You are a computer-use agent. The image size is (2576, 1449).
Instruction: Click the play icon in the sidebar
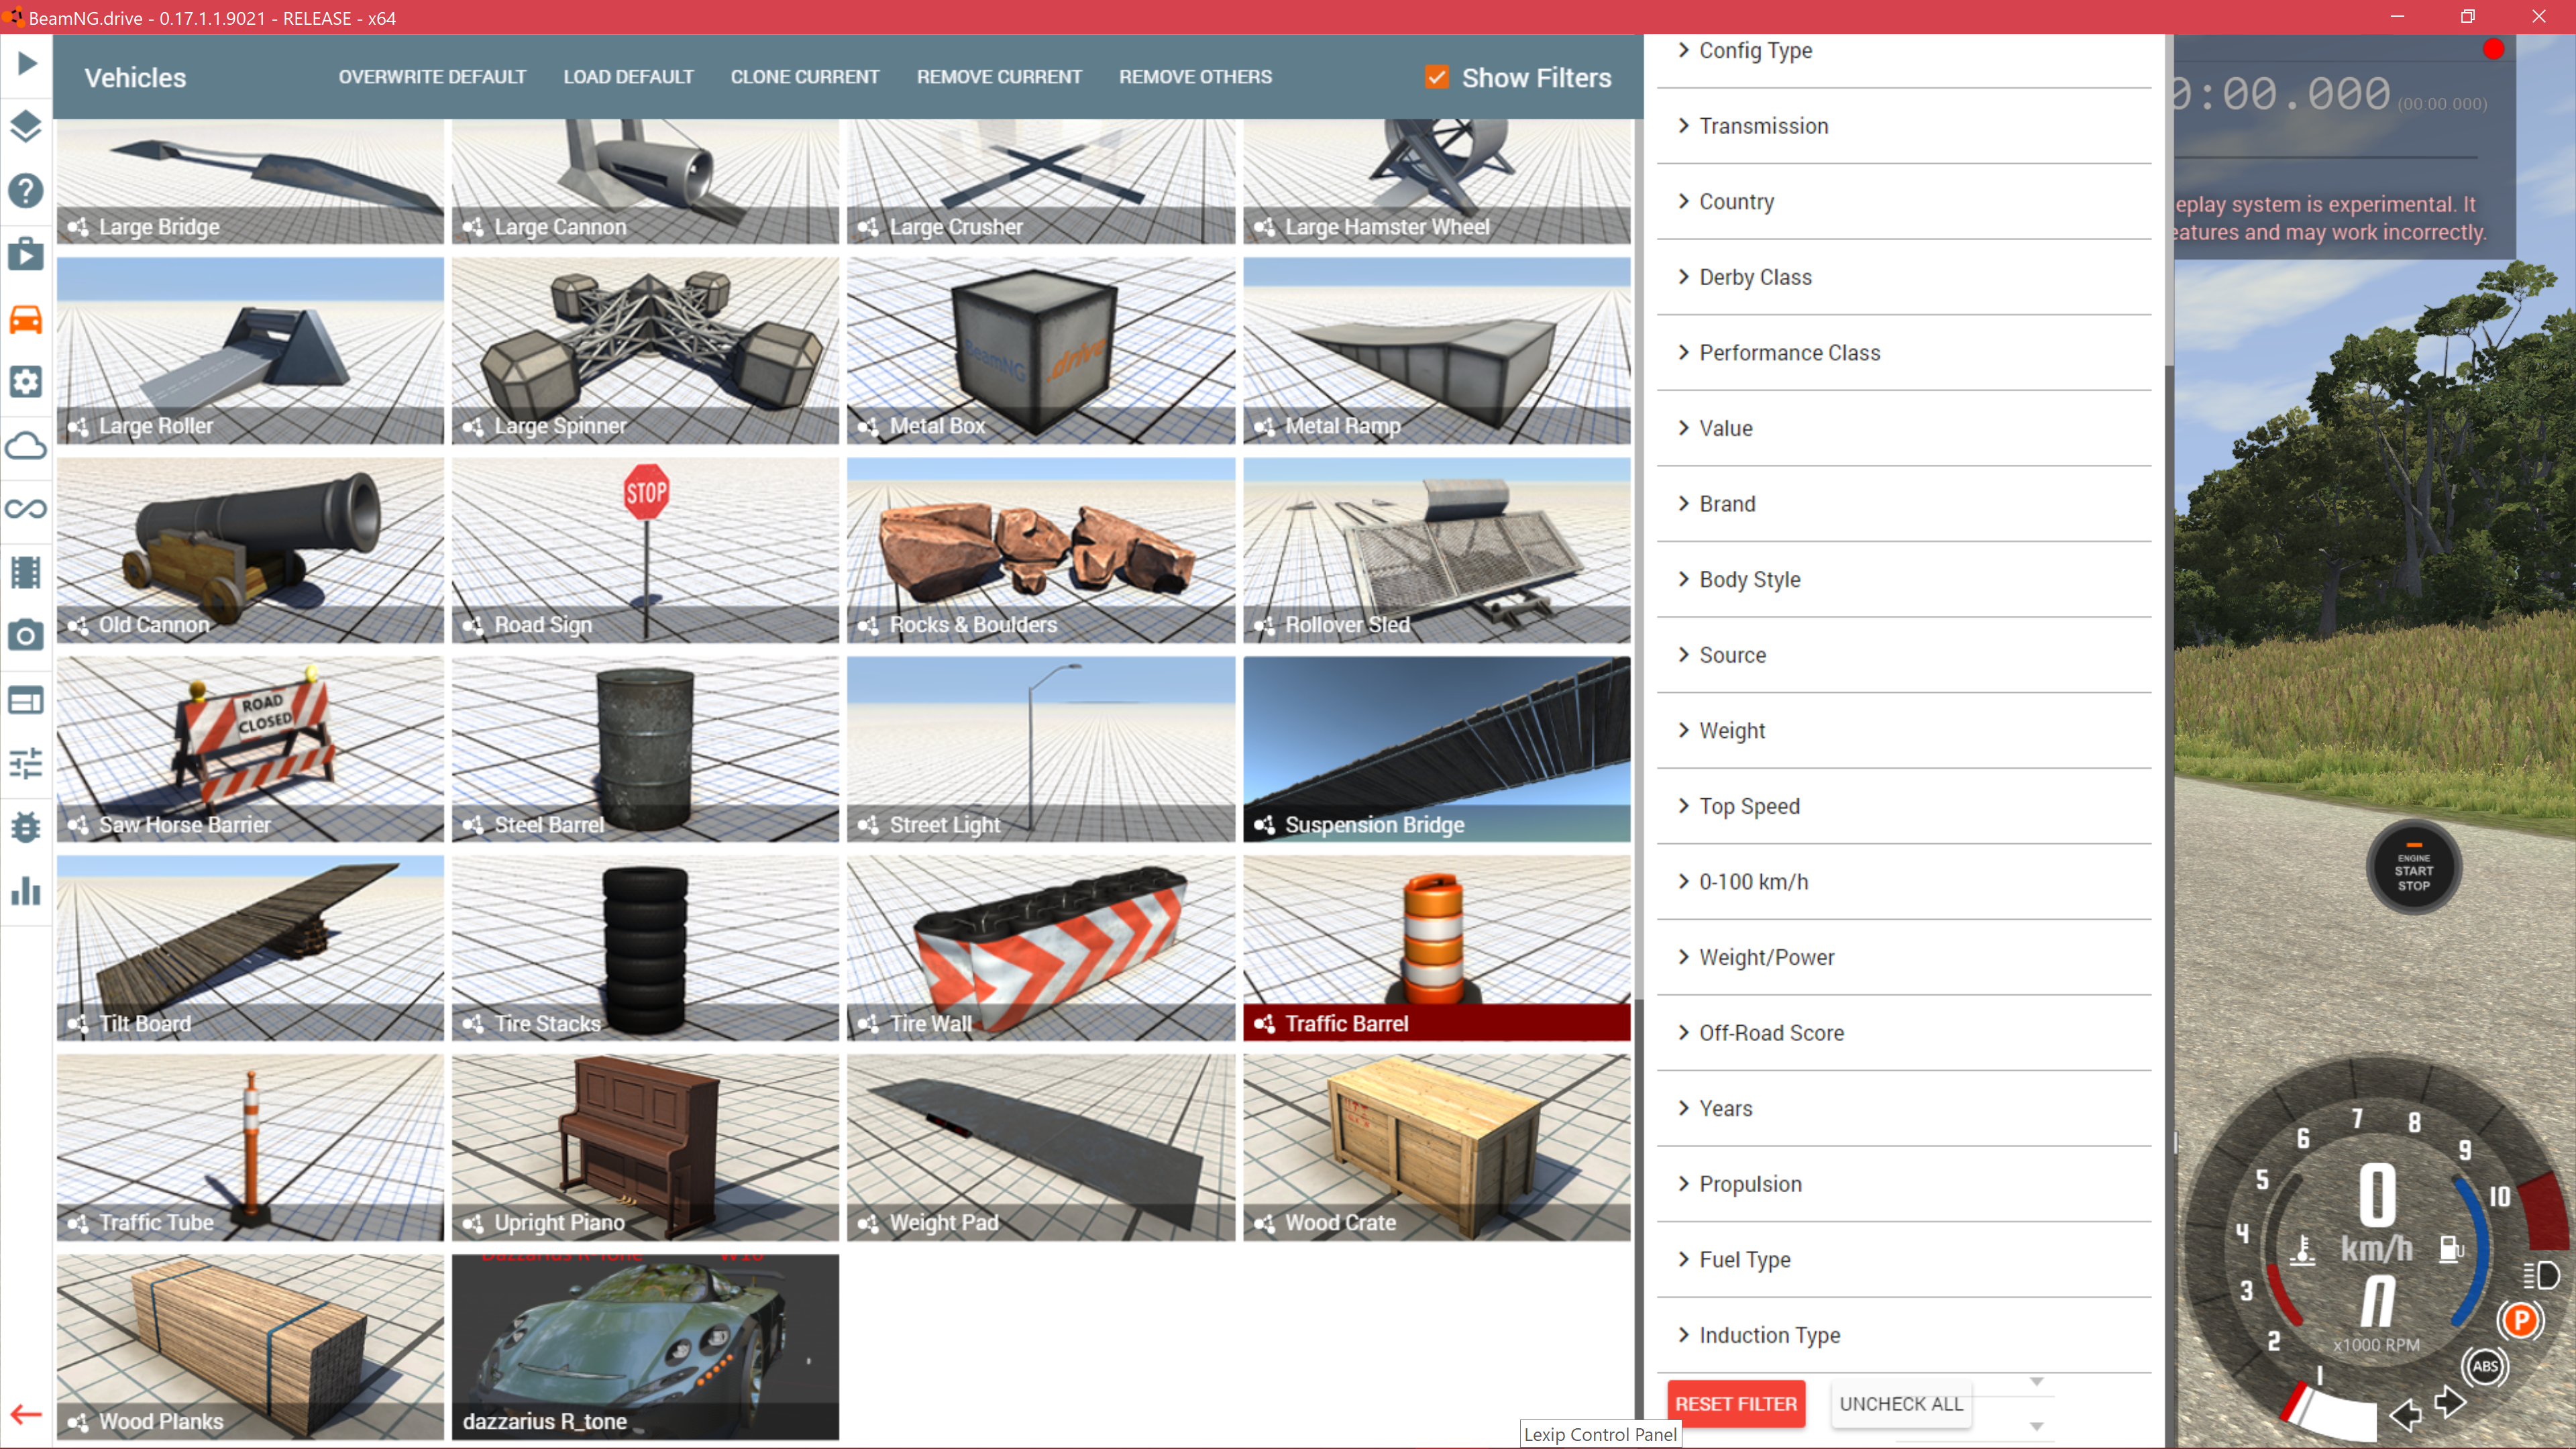(26, 64)
